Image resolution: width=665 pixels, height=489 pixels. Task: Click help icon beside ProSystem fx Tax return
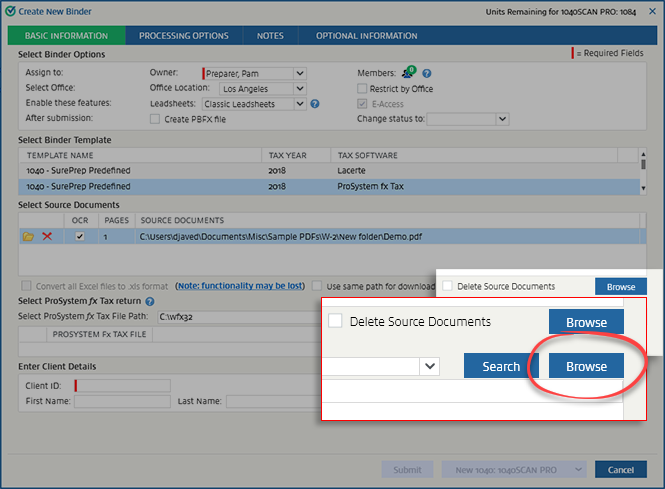click(149, 301)
